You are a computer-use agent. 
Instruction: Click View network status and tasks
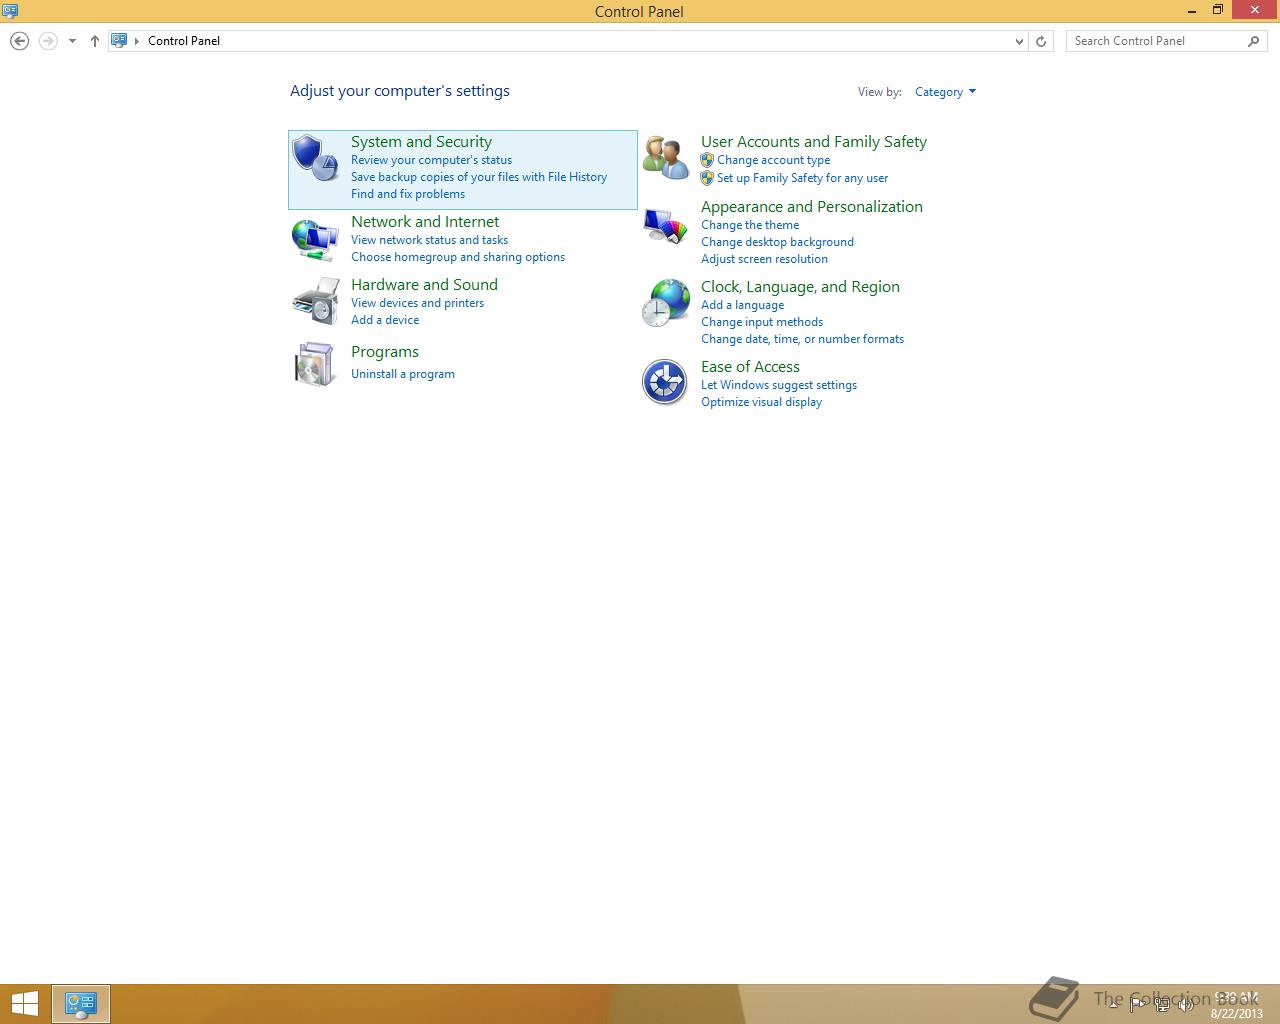pos(429,240)
